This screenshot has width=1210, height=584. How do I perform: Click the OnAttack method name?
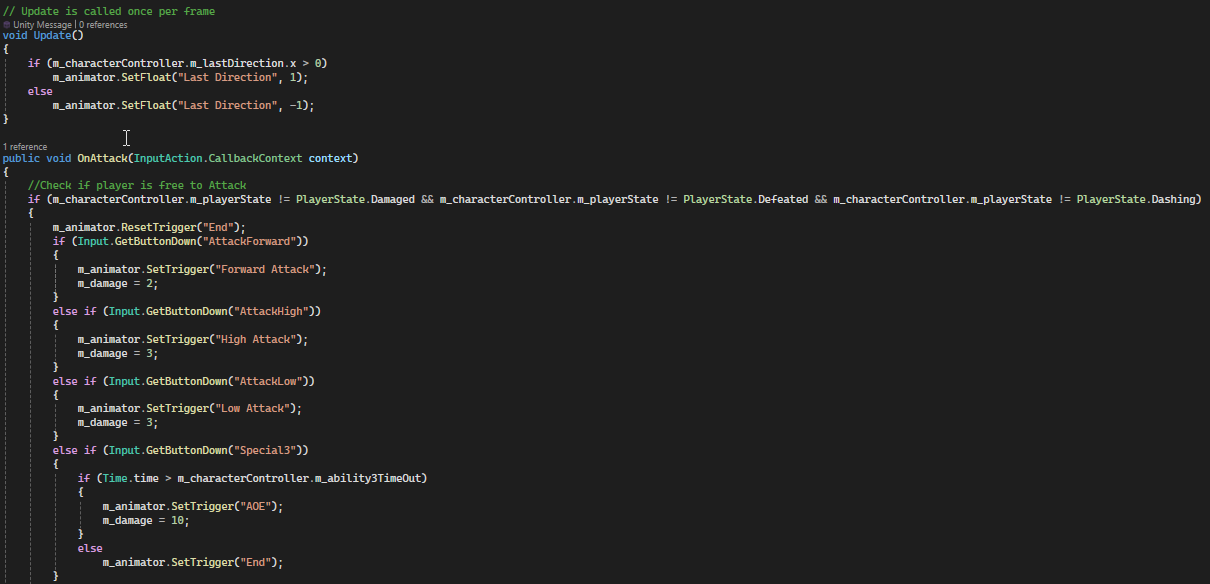(101, 158)
